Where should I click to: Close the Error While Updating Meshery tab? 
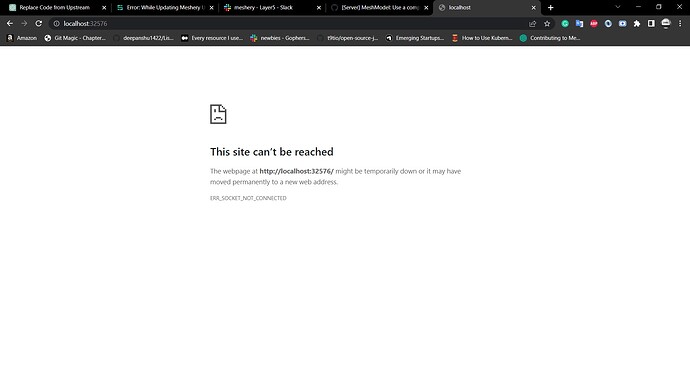coord(212,8)
